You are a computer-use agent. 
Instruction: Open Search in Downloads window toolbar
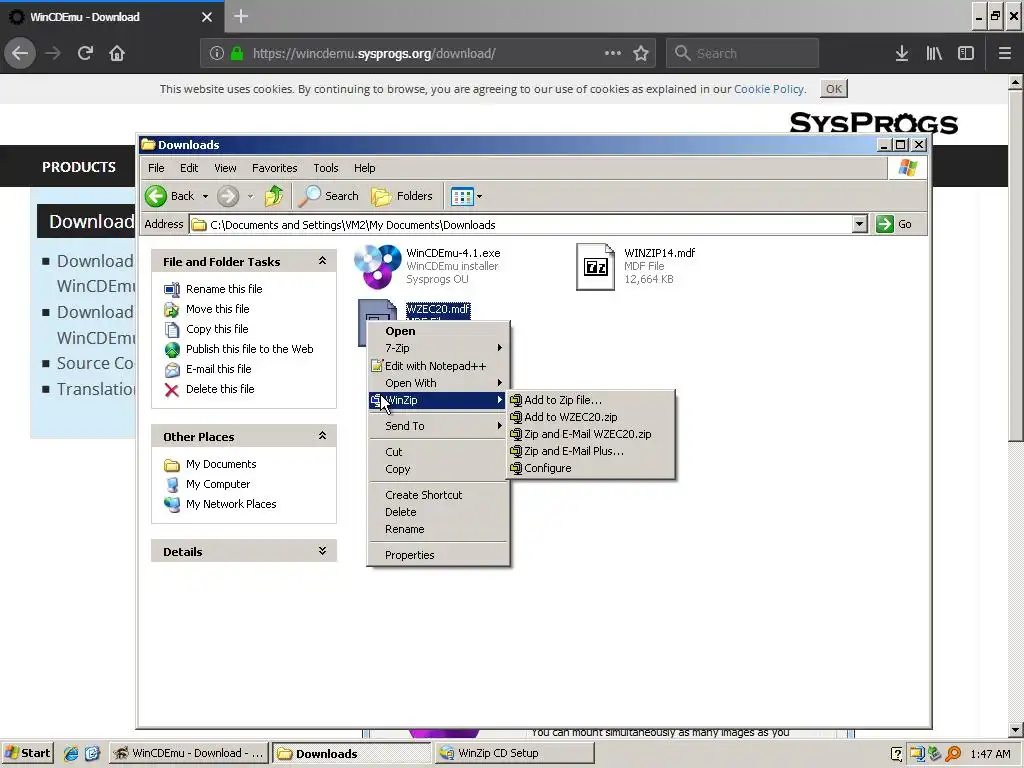pos(328,196)
